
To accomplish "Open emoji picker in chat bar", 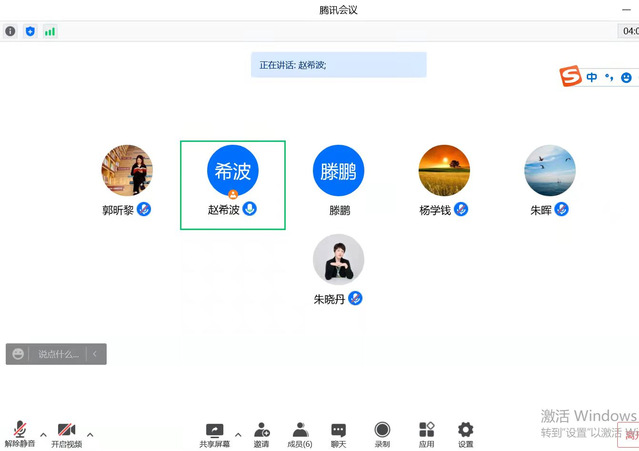I will click(18, 354).
